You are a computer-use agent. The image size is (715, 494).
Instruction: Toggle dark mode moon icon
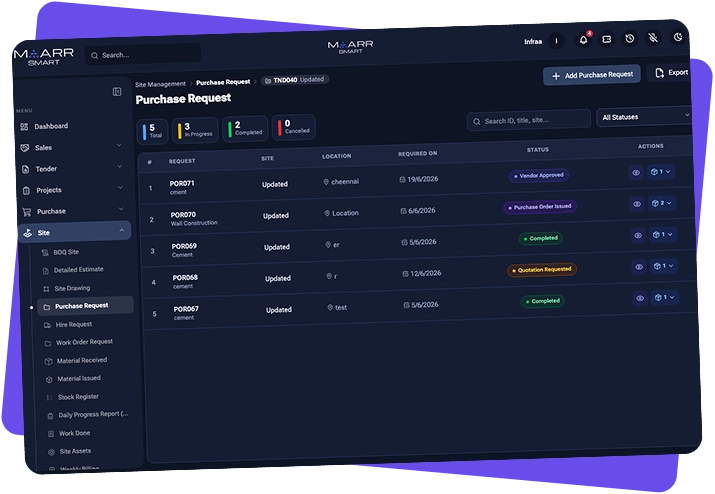pyautogui.click(x=678, y=37)
